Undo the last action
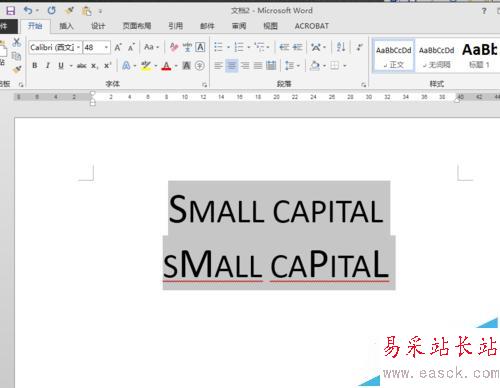 pos(28,11)
